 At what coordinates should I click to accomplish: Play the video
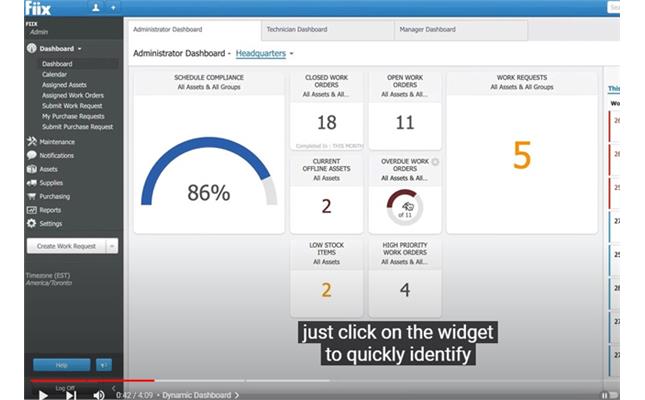point(43,395)
